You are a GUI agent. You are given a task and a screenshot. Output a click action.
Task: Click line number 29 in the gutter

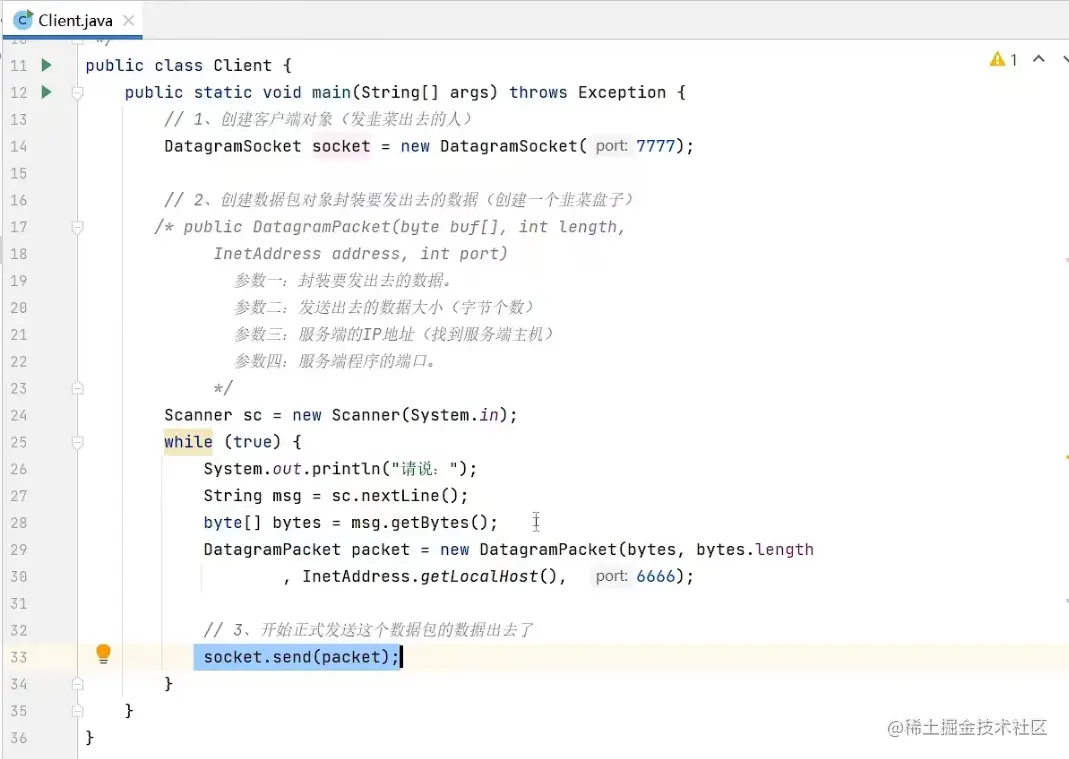coord(18,550)
